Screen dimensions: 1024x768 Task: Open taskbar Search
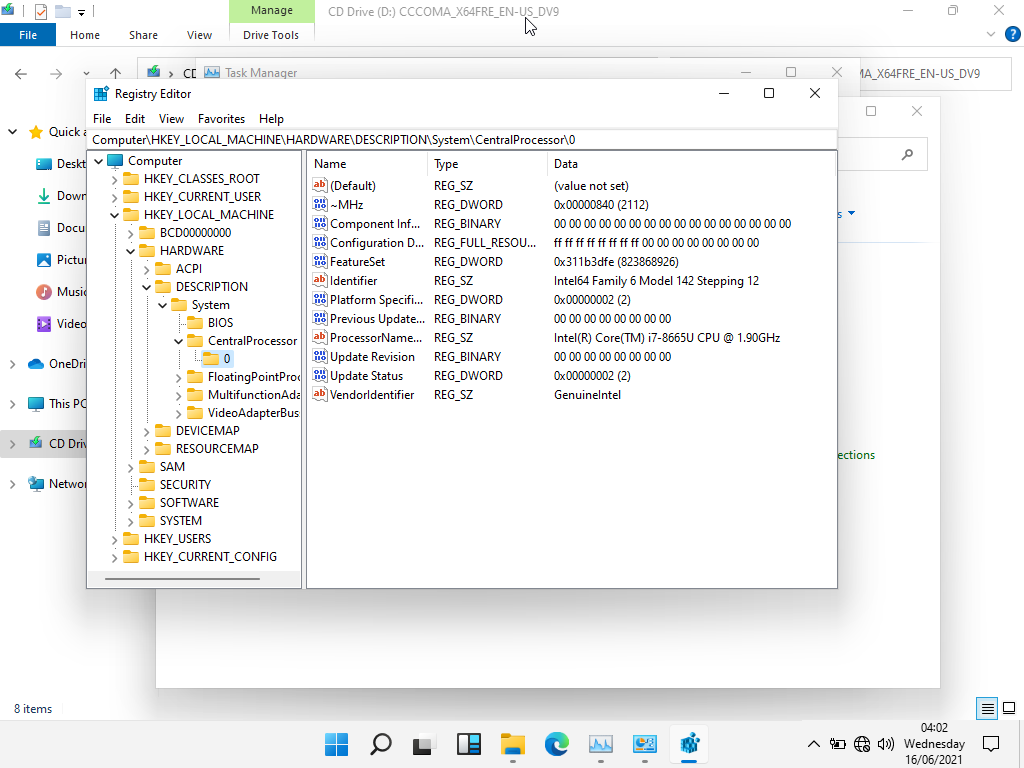click(381, 744)
